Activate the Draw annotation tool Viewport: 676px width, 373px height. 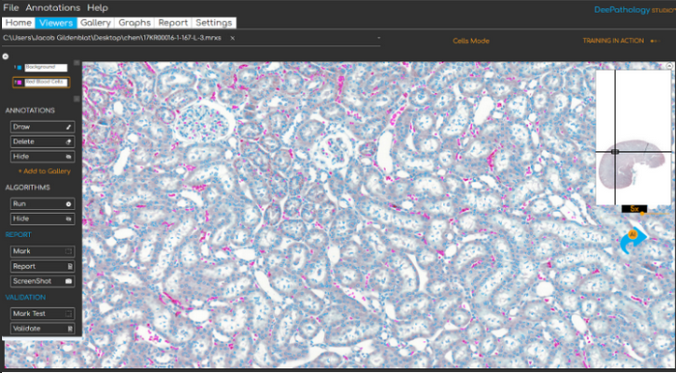pos(42,127)
